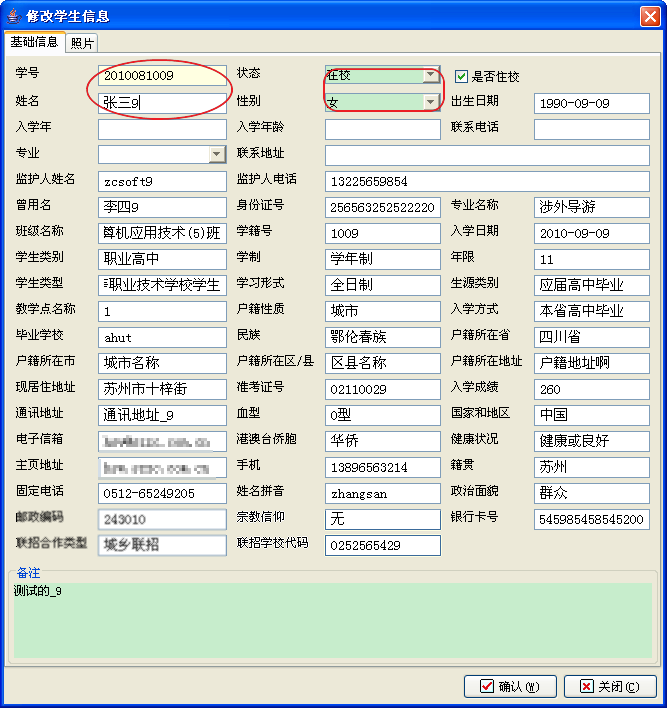667x708 pixels.
Task: Click the 电子信箱 input field
Action: pos(162,442)
